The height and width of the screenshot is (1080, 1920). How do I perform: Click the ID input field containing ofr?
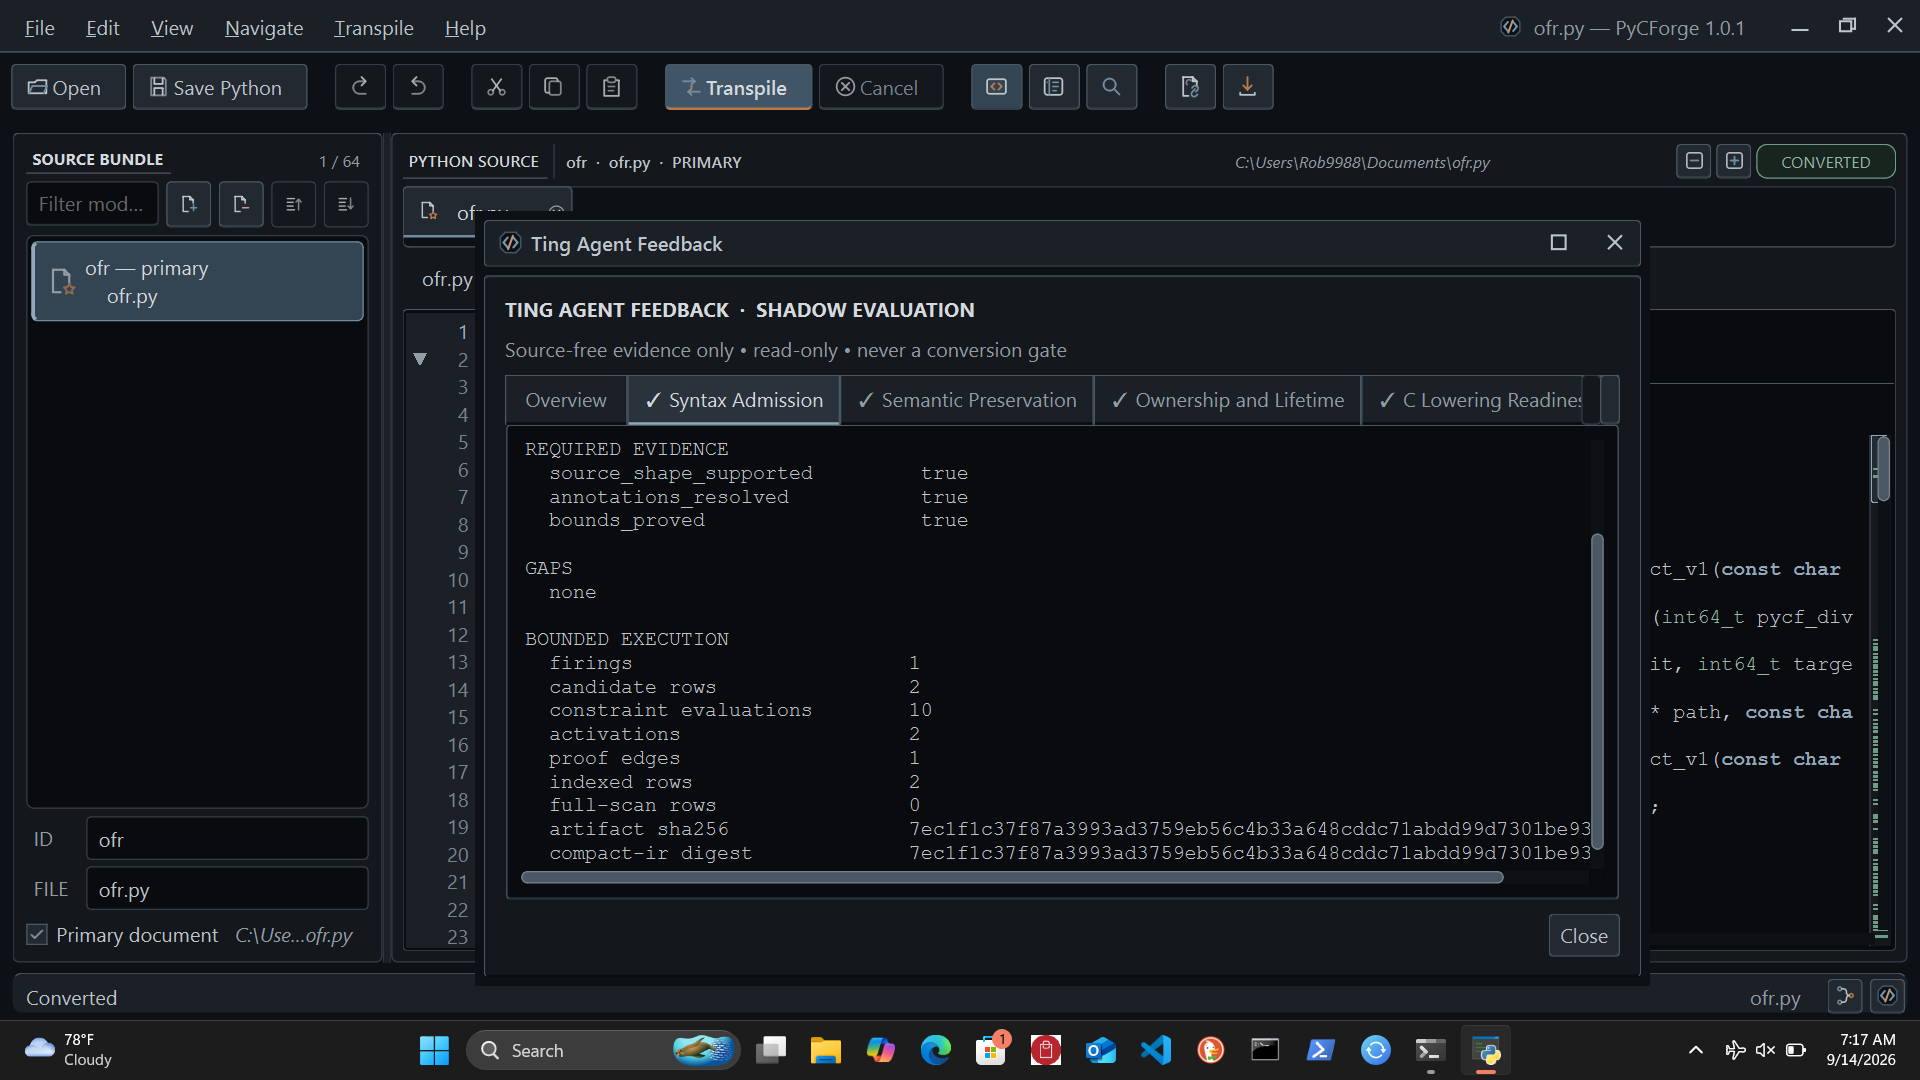tap(227, 839)
